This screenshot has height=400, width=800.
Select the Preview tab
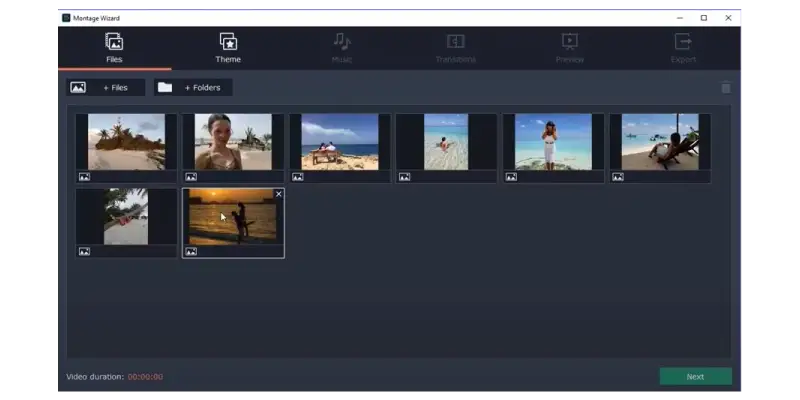pos(569,48)
